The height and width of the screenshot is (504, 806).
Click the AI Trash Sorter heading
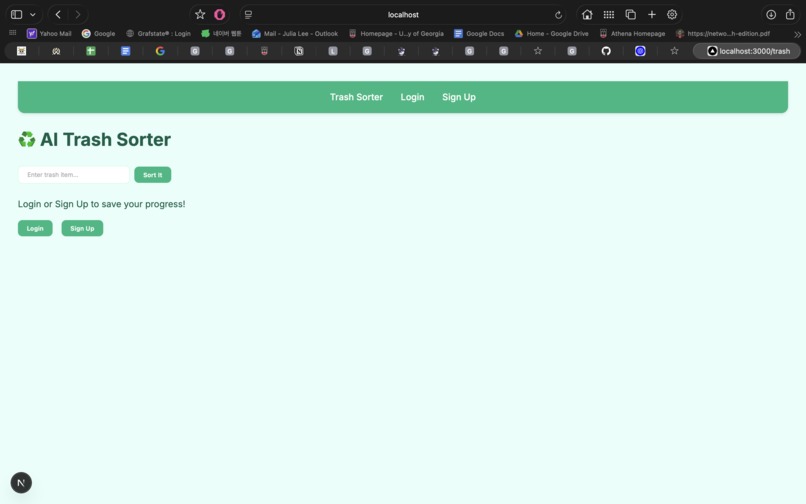pyautogui.click(x=105, y=139)
